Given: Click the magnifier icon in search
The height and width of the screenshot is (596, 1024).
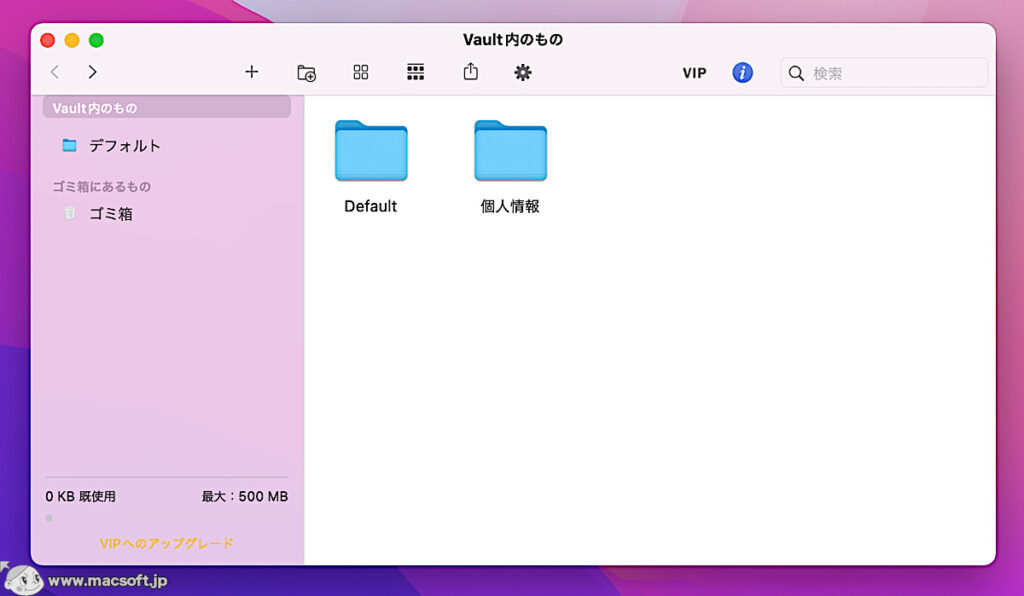Looking at the screenshot, I should pos(796,73).
